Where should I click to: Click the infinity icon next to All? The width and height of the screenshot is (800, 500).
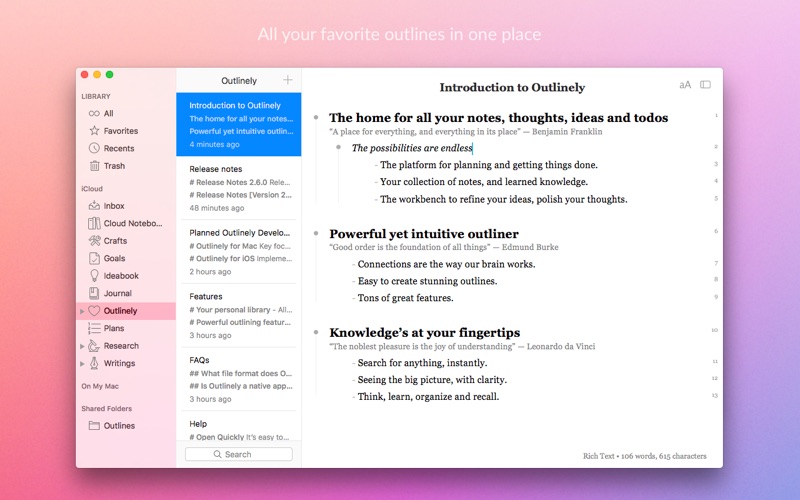(x=94, y=113)
